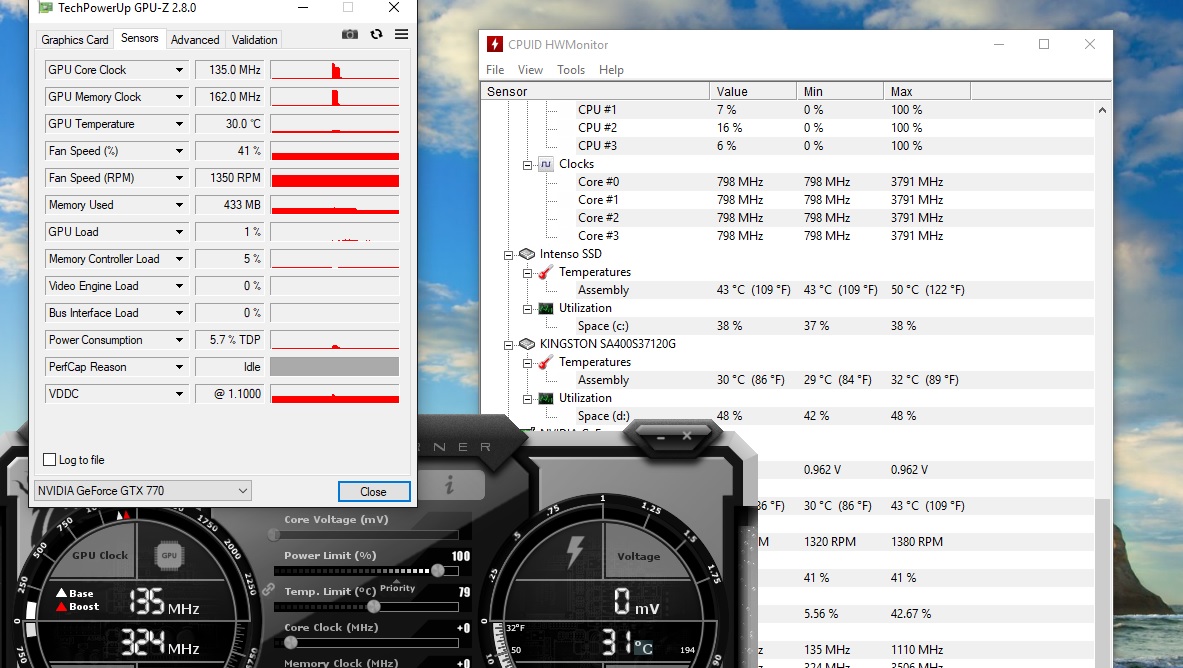Open the Help menu in HWMonitor
The width and height of the screenshot is (1183, 668).
[x=611, y=69]
